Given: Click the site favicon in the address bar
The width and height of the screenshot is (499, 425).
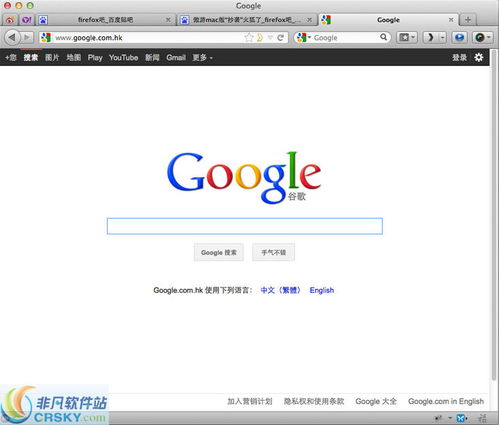Looking at the screenshot, I should pyautogui.click(x=46, y=37).
